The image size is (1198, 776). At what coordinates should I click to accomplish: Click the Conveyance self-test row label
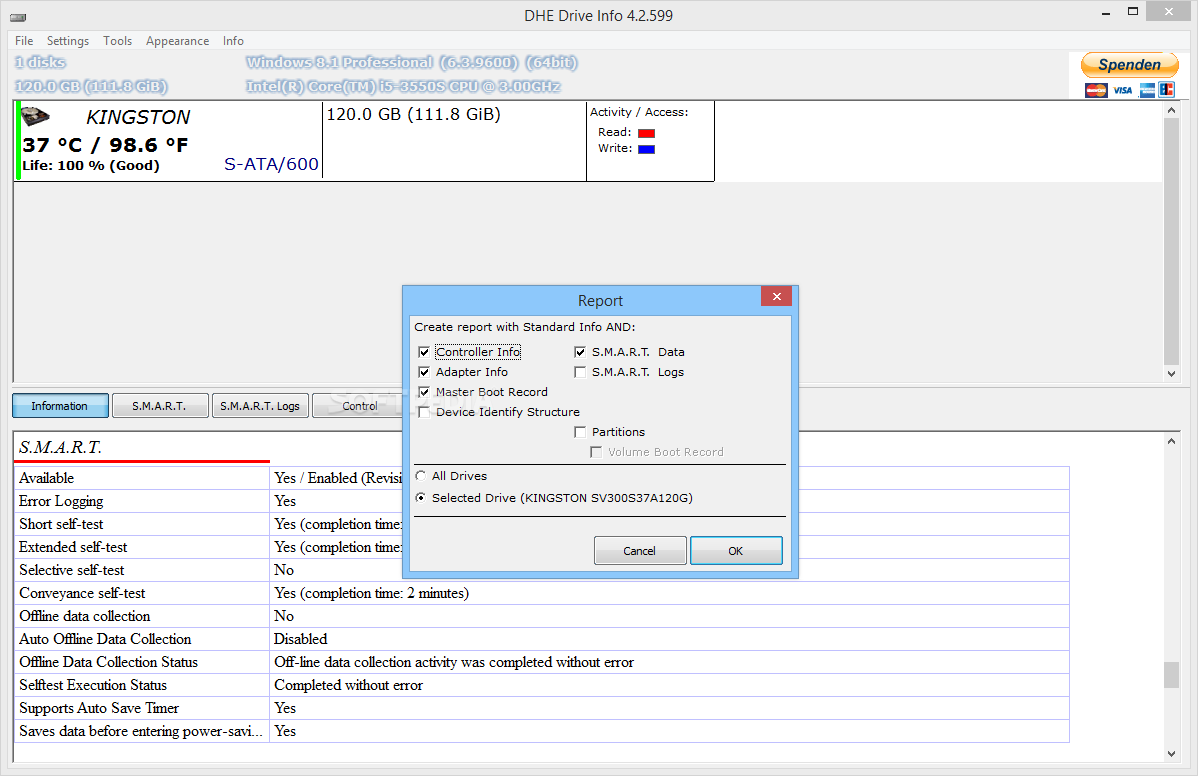[82, 593]
